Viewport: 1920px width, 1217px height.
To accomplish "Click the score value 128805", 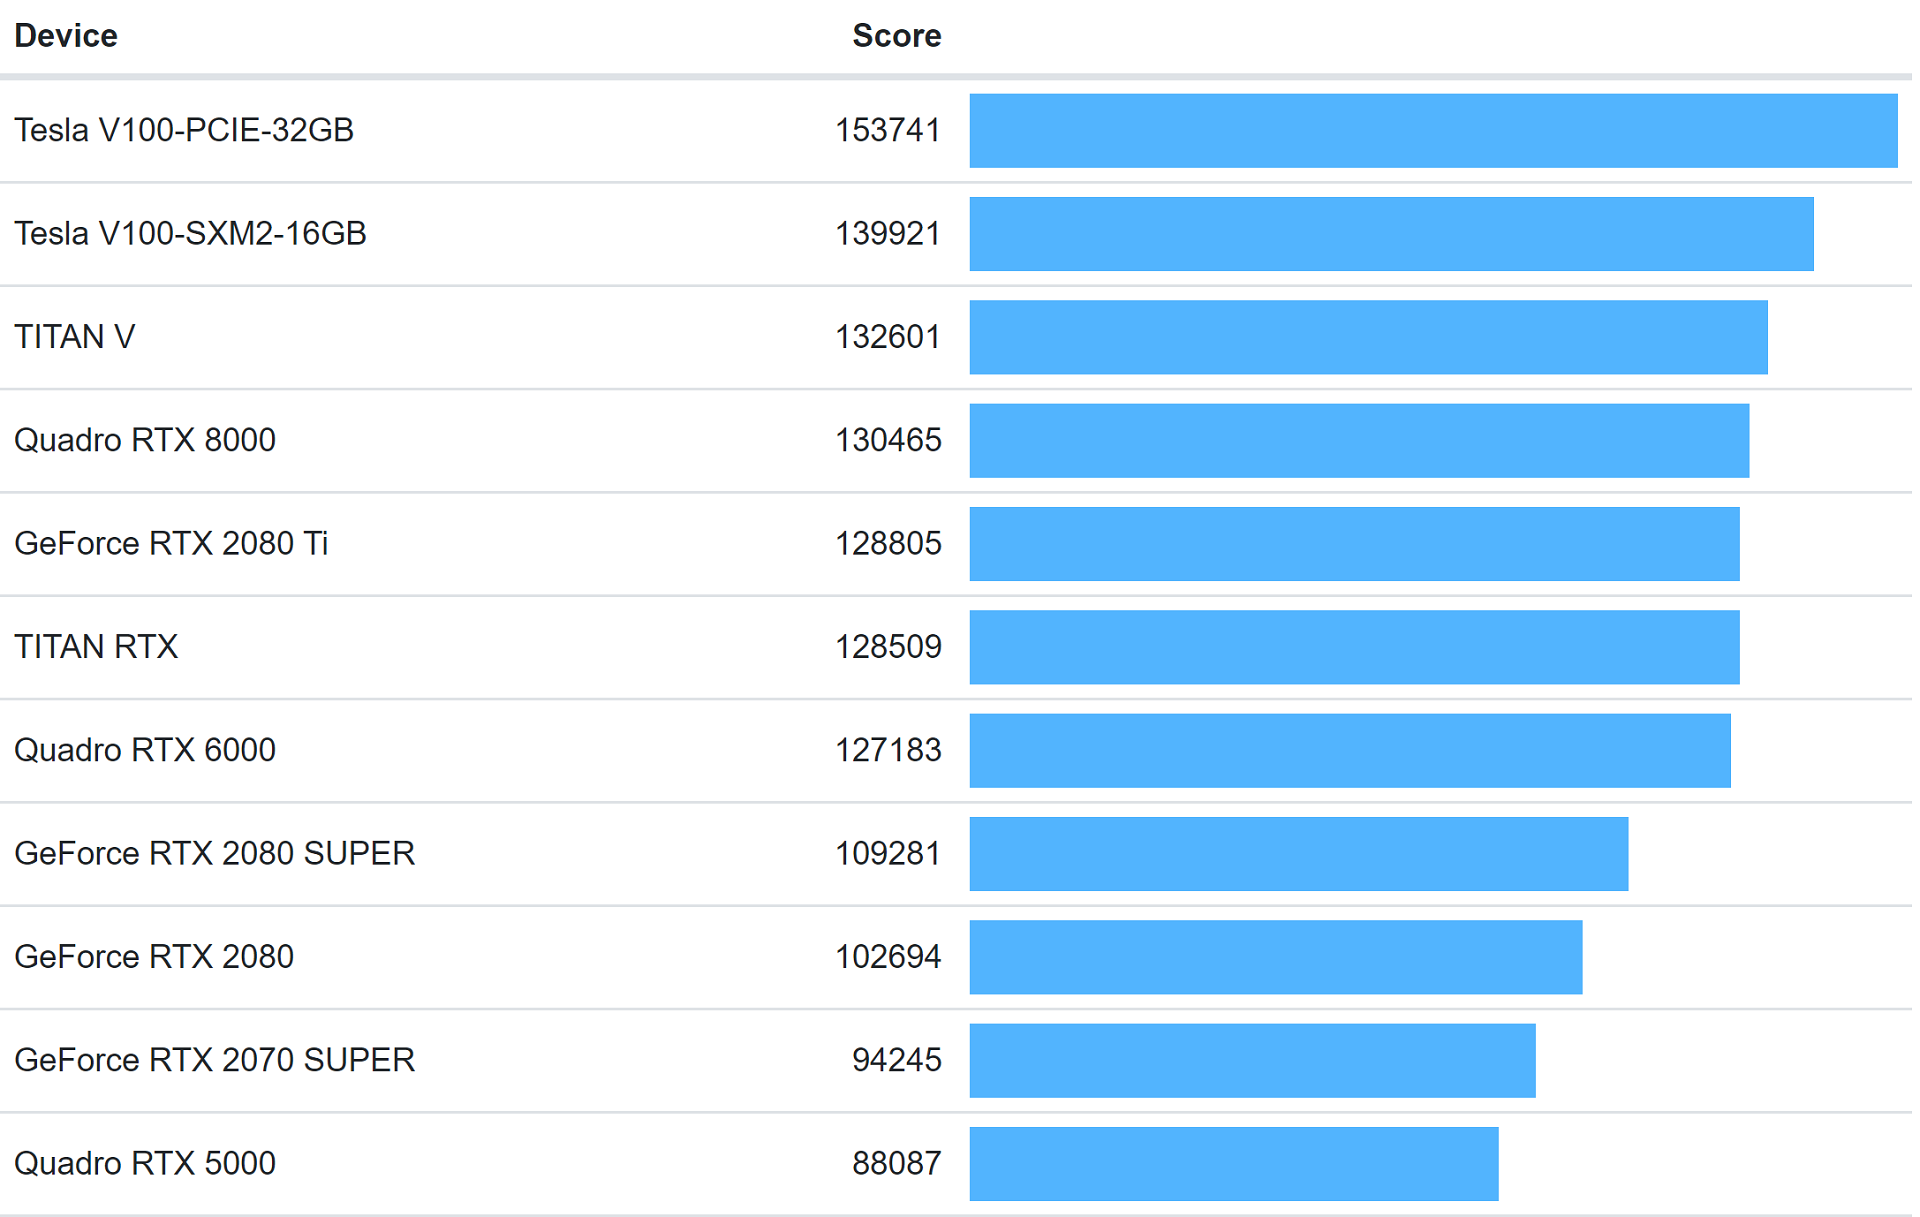I will (x=887, y=543).
